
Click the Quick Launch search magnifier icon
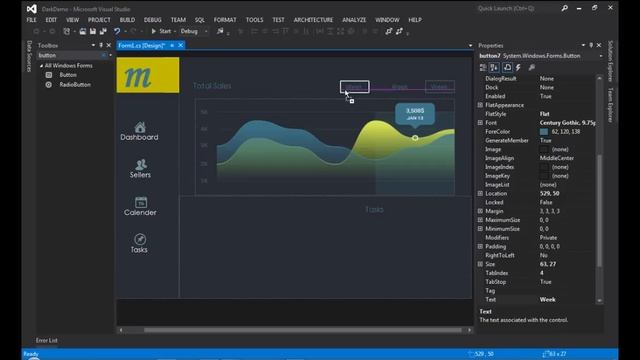click(x=564, y=8)
